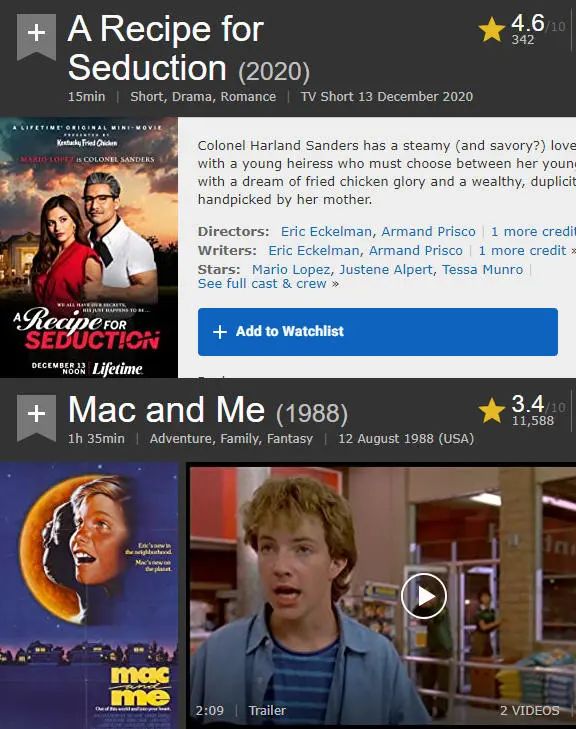Open the 12 August 1988 release date link
This screenshot has width=576, height=729.
click(x=406, y=439)
